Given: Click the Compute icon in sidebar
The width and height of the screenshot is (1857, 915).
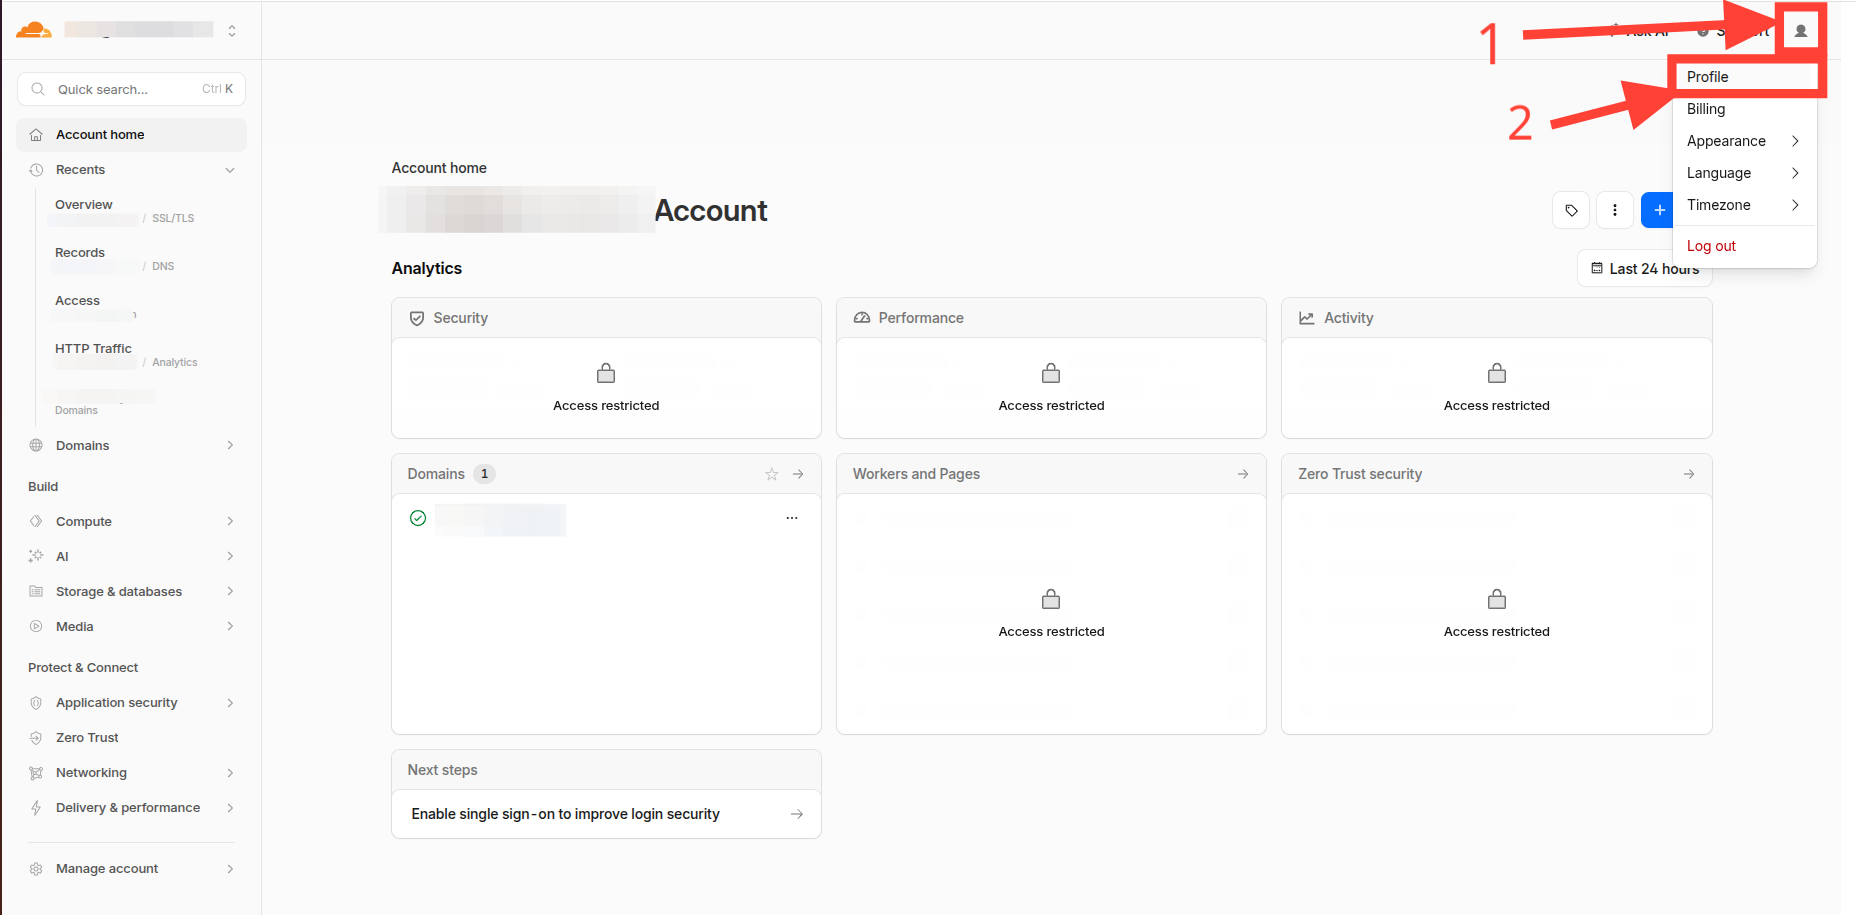Looking at the screenshot, I should point(36,522).
